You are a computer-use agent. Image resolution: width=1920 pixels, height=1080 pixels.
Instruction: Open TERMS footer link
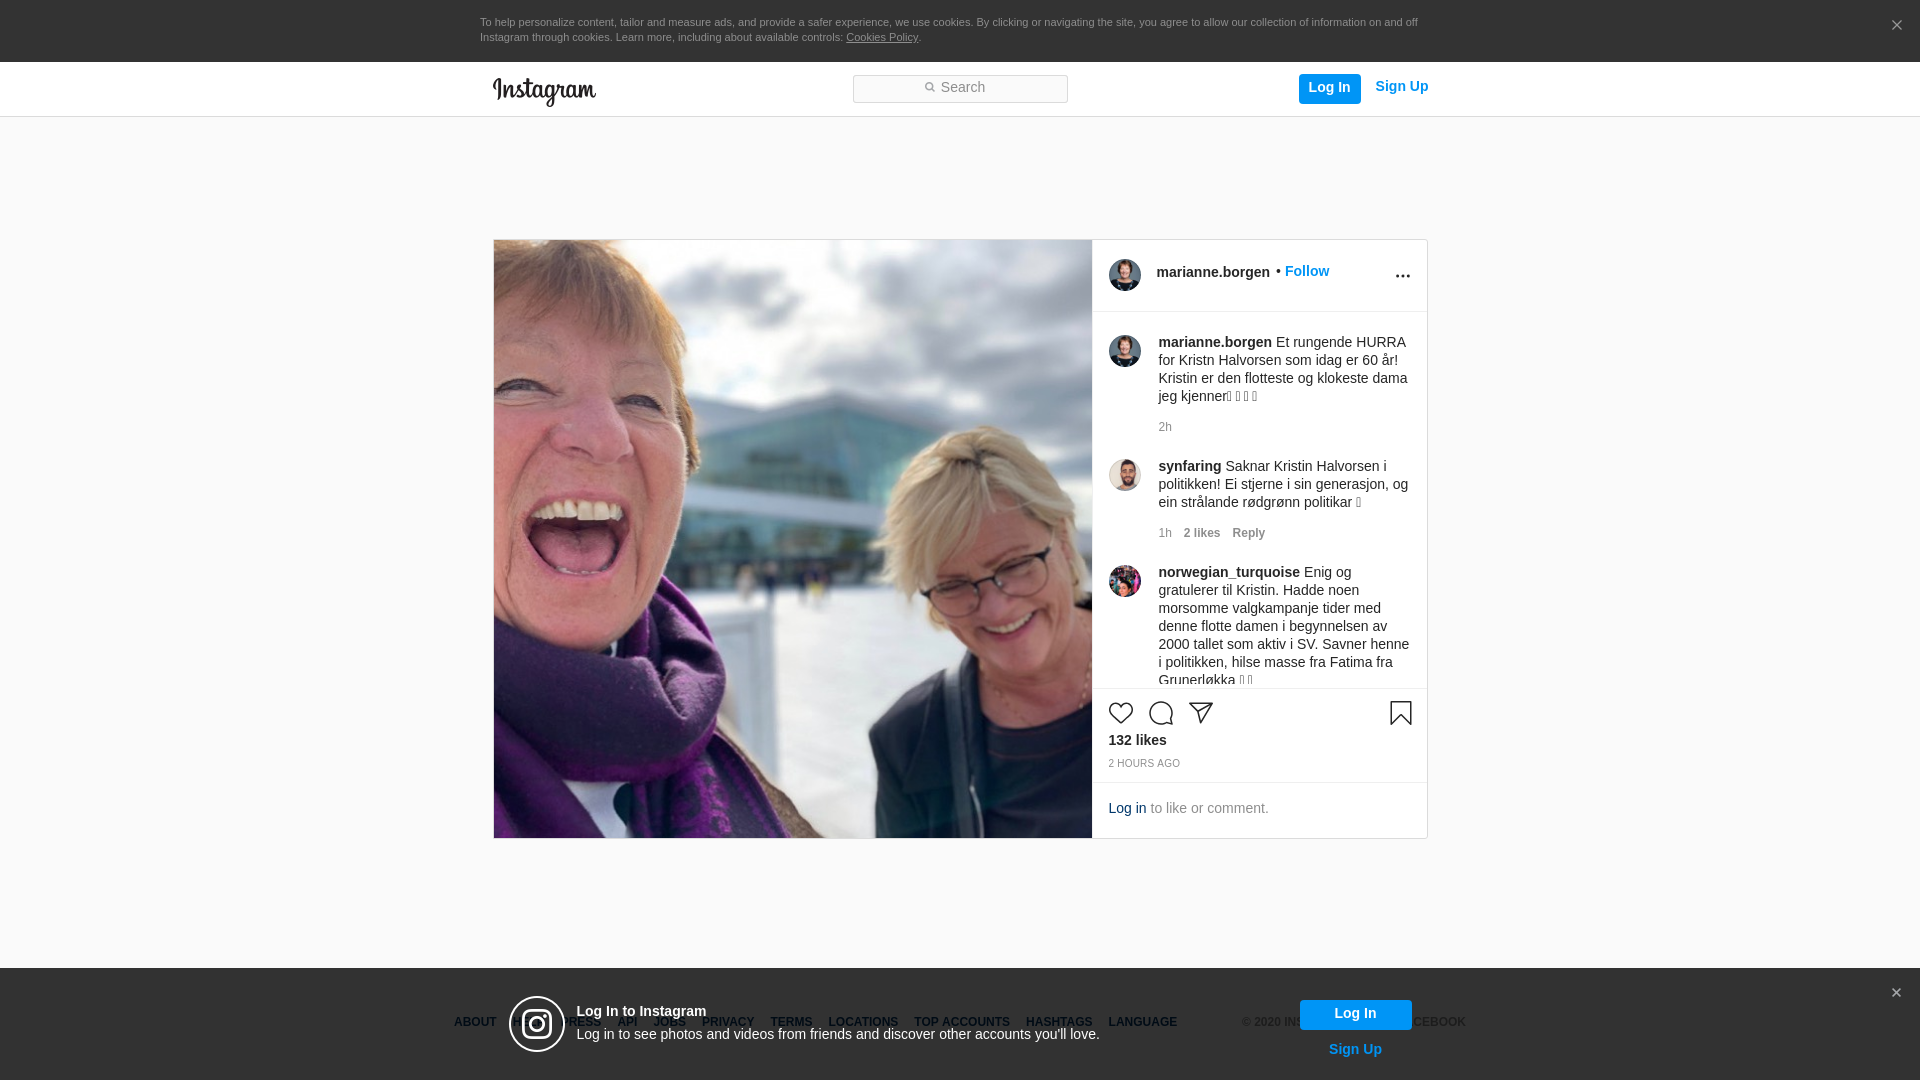(791, 1022)
